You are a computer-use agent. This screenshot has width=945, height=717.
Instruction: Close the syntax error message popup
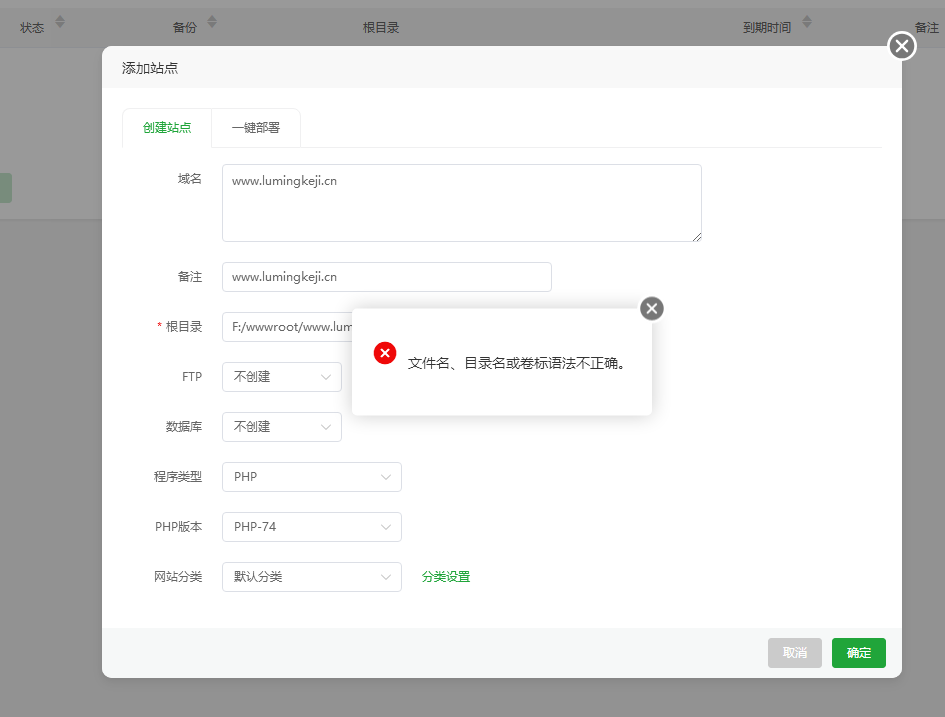651,309
